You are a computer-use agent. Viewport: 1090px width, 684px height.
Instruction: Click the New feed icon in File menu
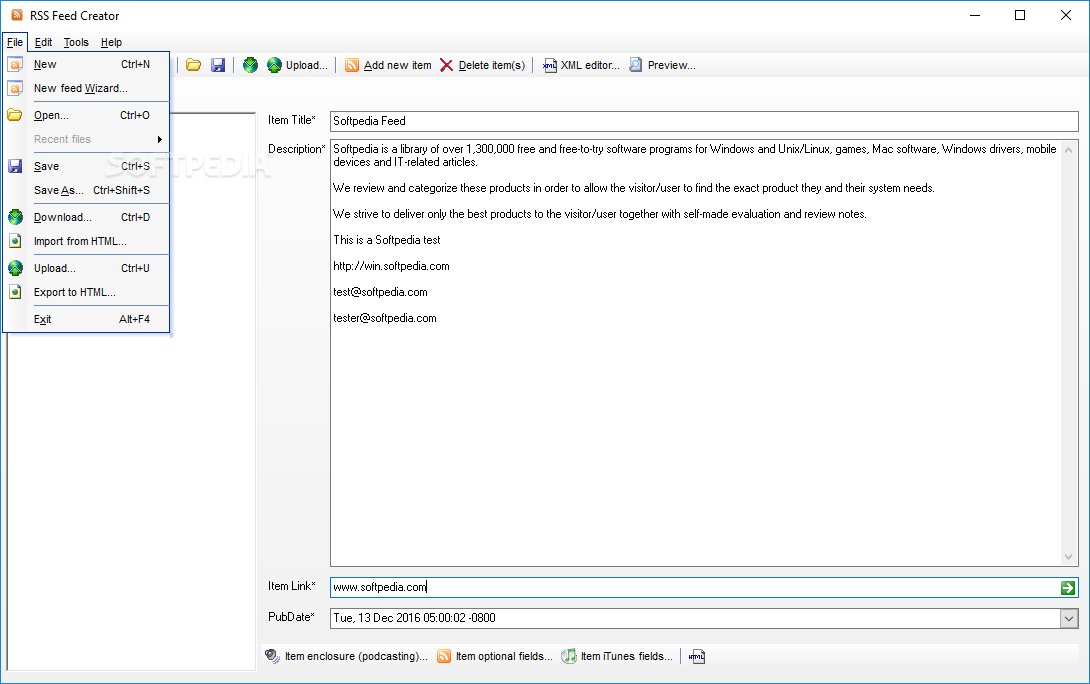tap(15, 64)
